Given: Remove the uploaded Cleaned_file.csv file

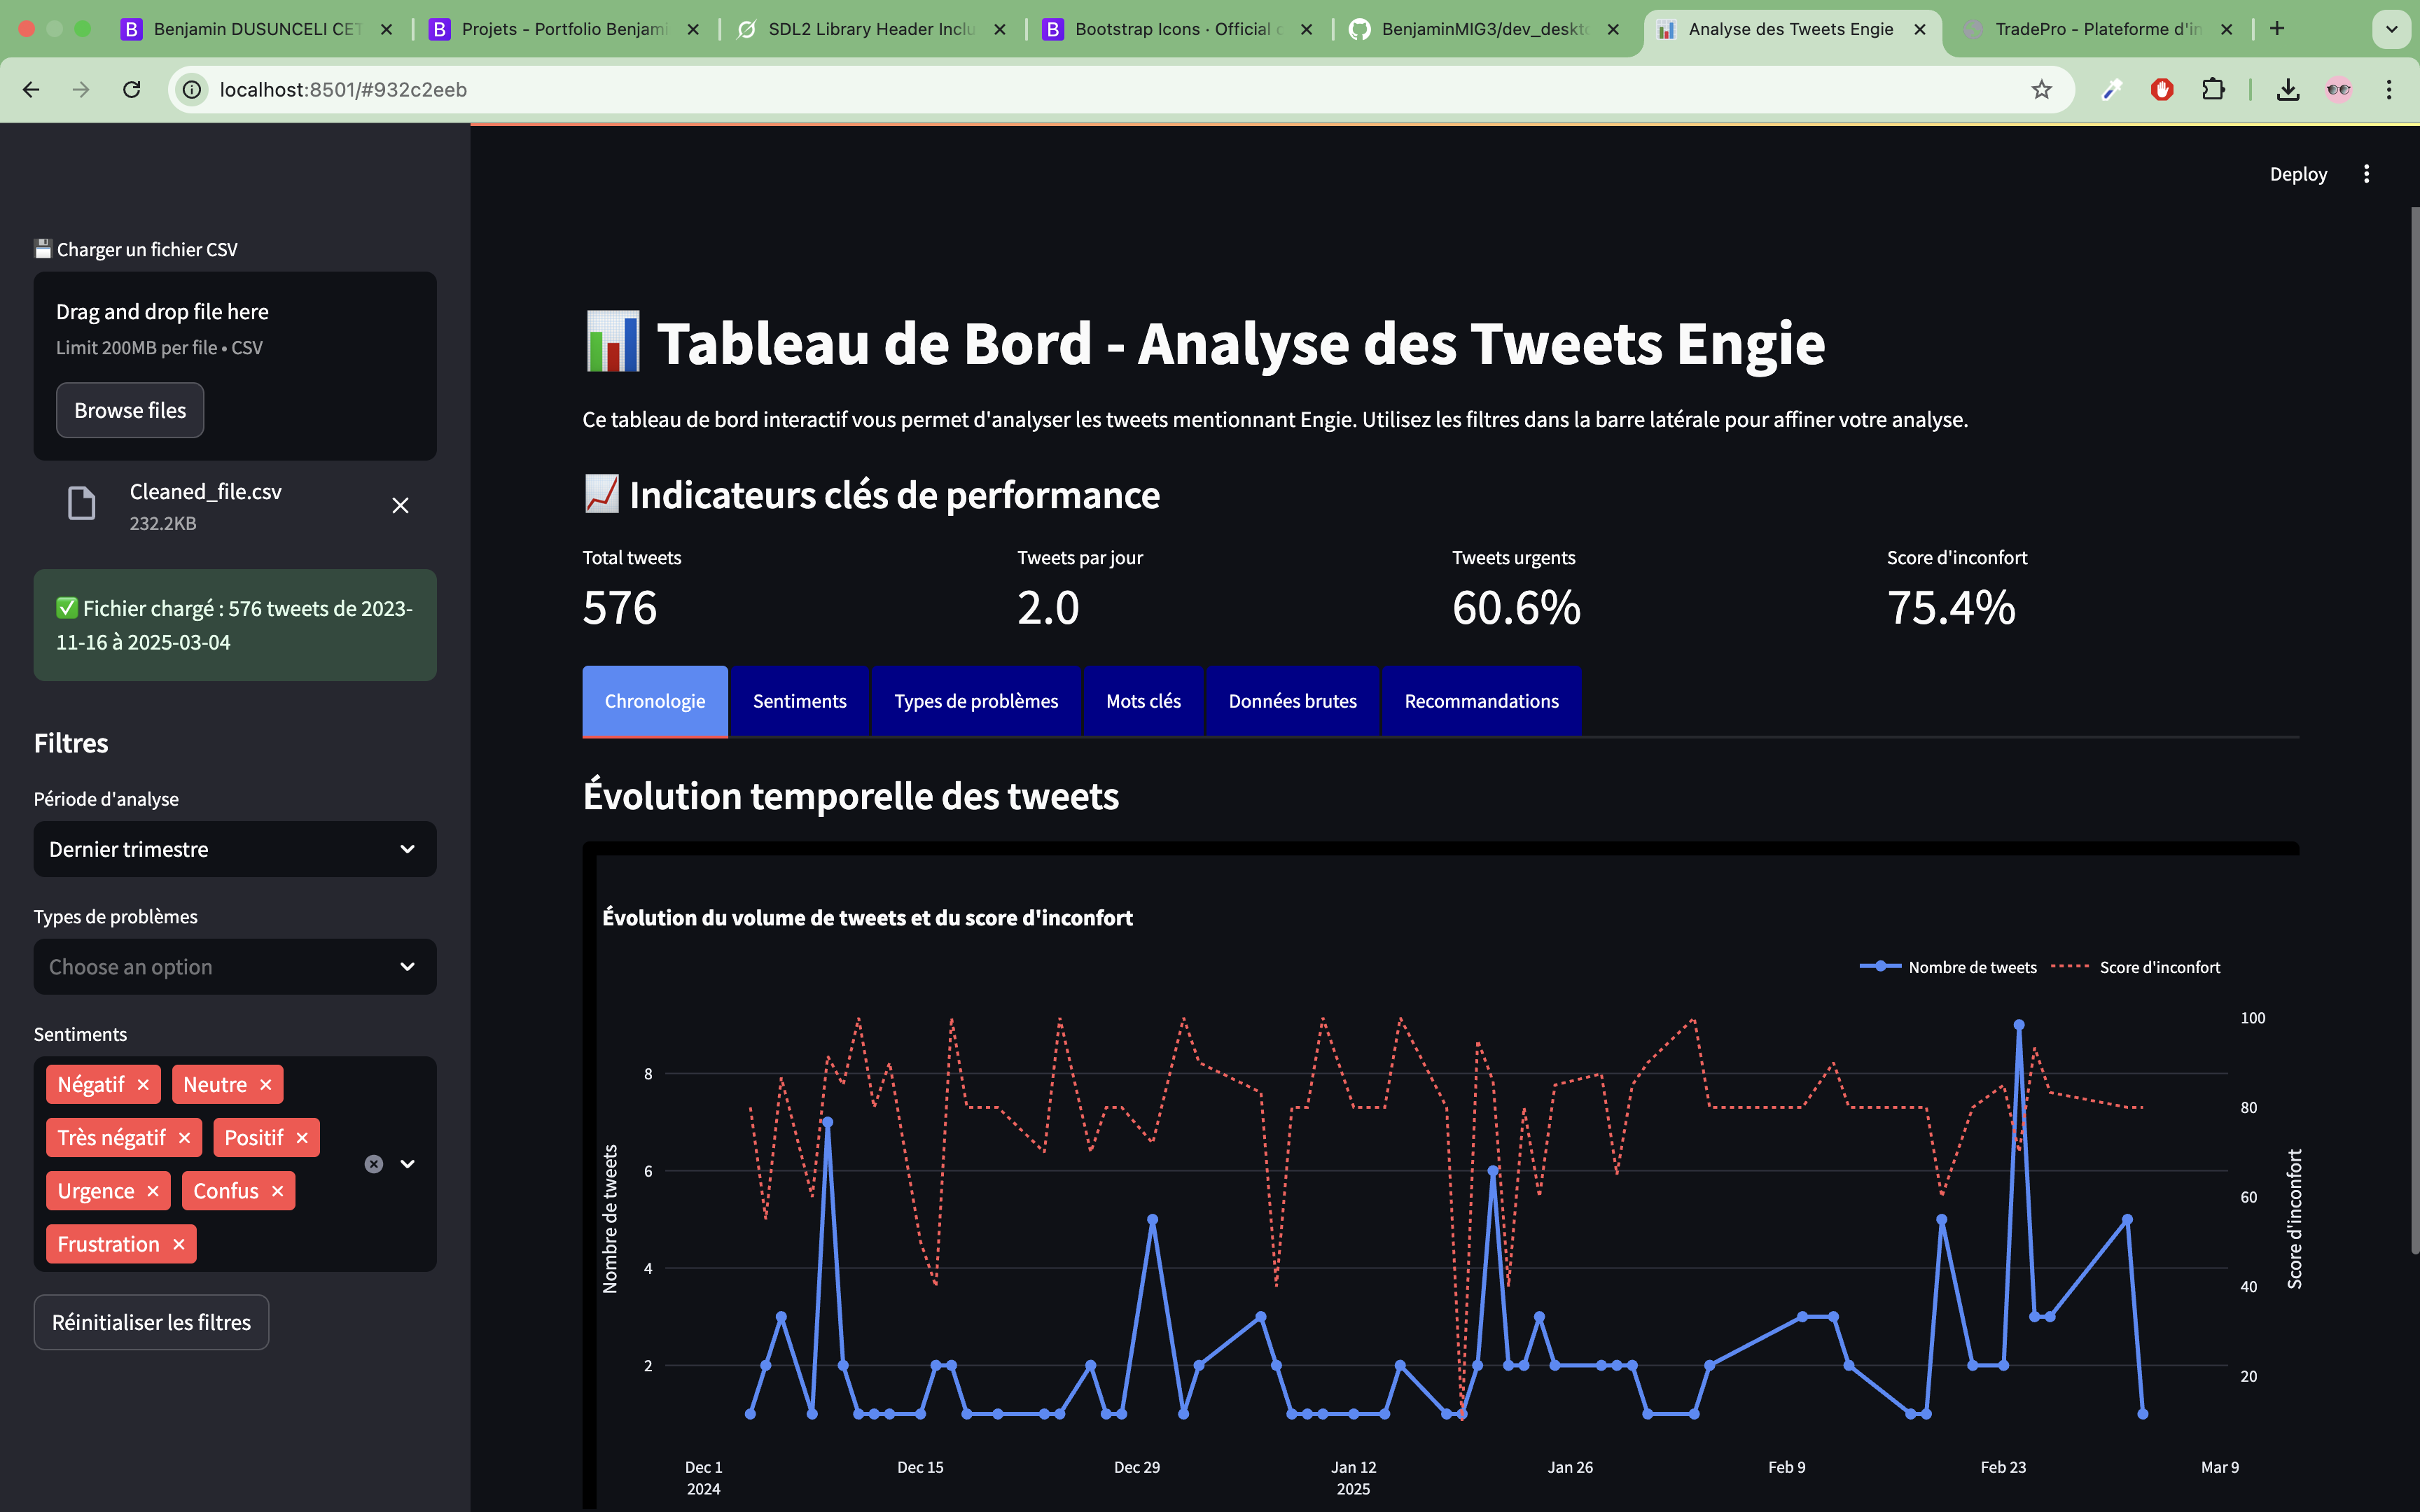Looking at the screenshot, I should click(400, 506).
